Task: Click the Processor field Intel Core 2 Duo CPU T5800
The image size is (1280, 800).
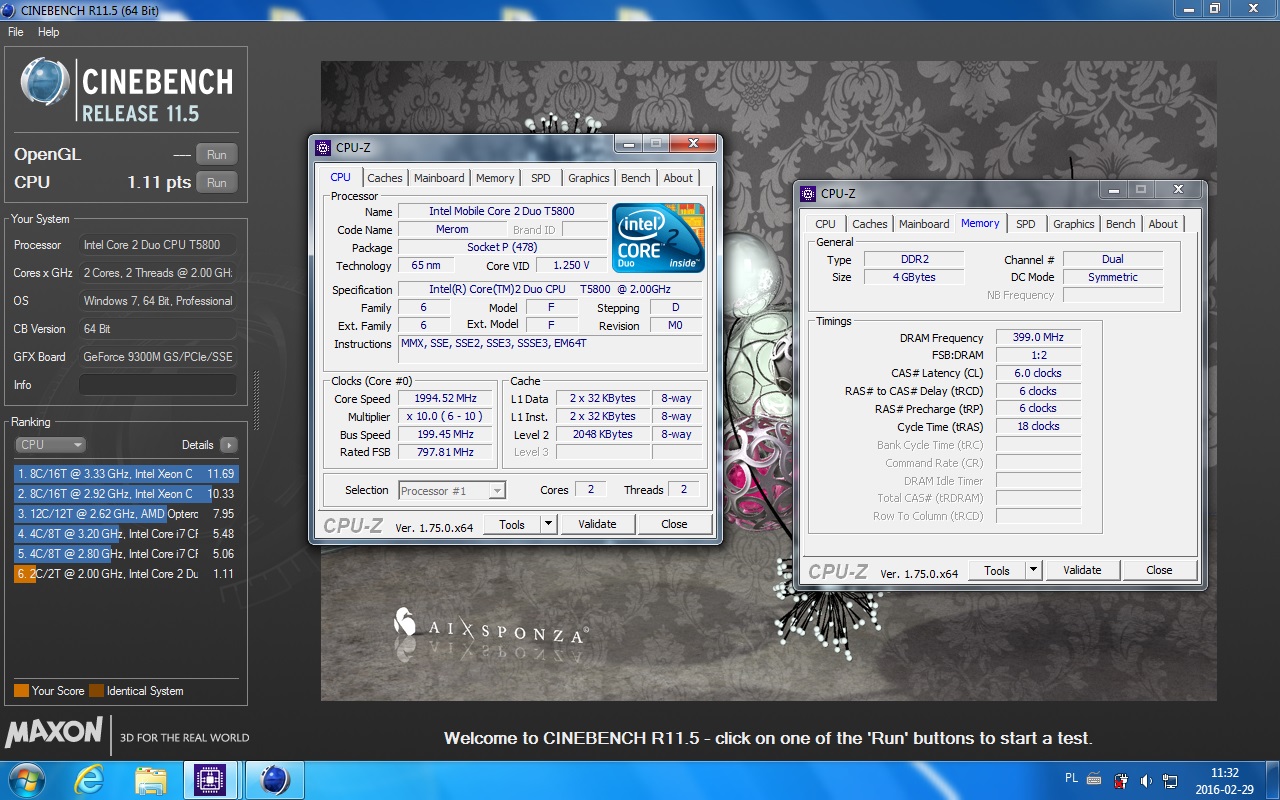Action: pyautogui.click(x=158, y=245)
